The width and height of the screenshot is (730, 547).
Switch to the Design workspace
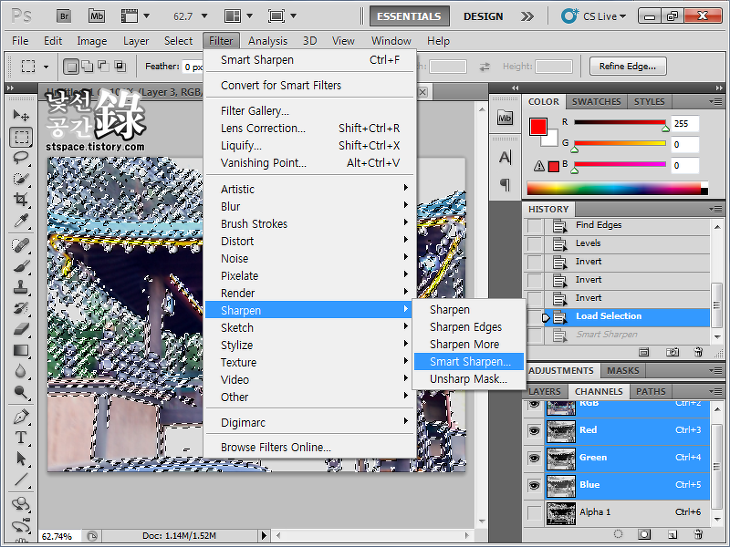[483, 16]
